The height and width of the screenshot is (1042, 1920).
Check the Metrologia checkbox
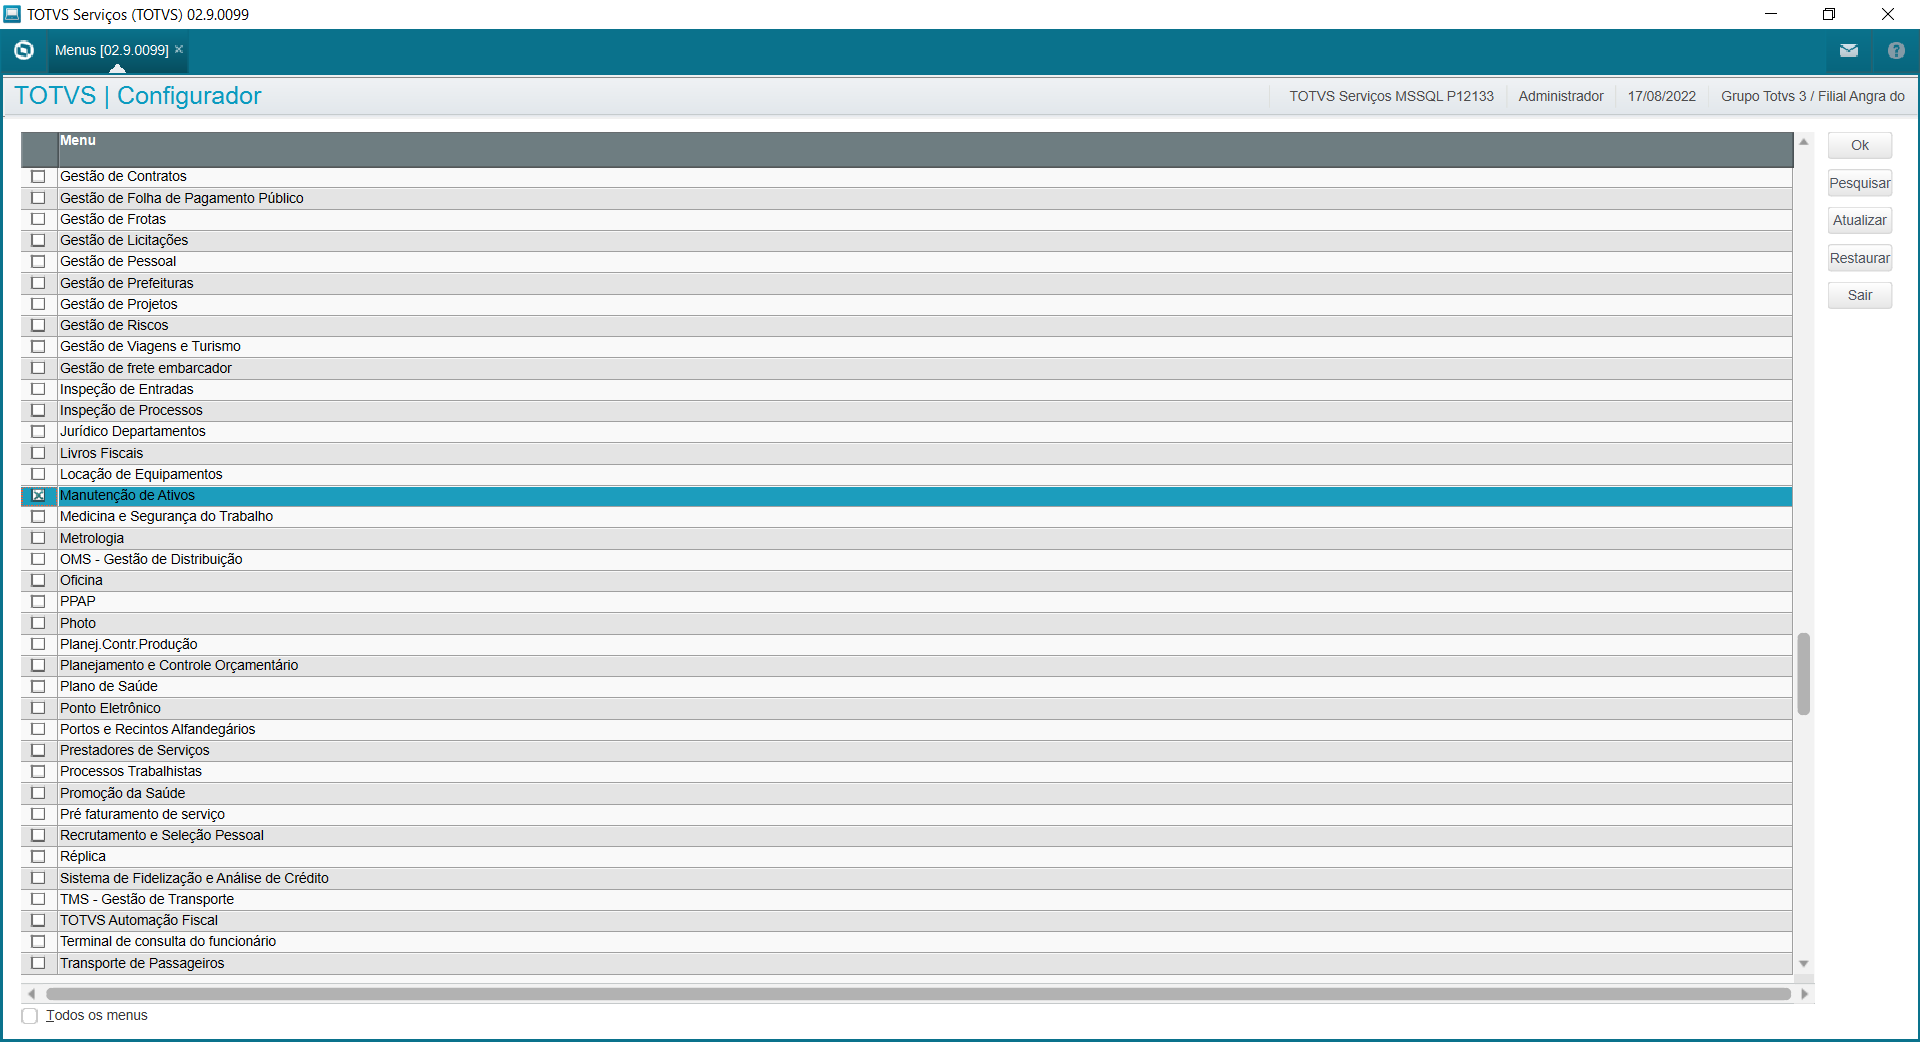point(38,538)
